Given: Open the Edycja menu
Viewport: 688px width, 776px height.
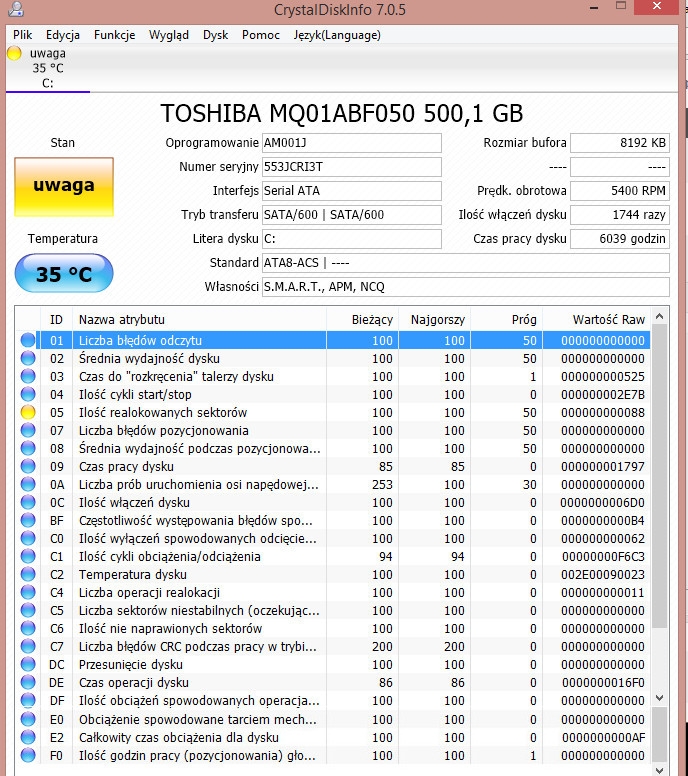Looking at the screenshot, I should 63,35.
